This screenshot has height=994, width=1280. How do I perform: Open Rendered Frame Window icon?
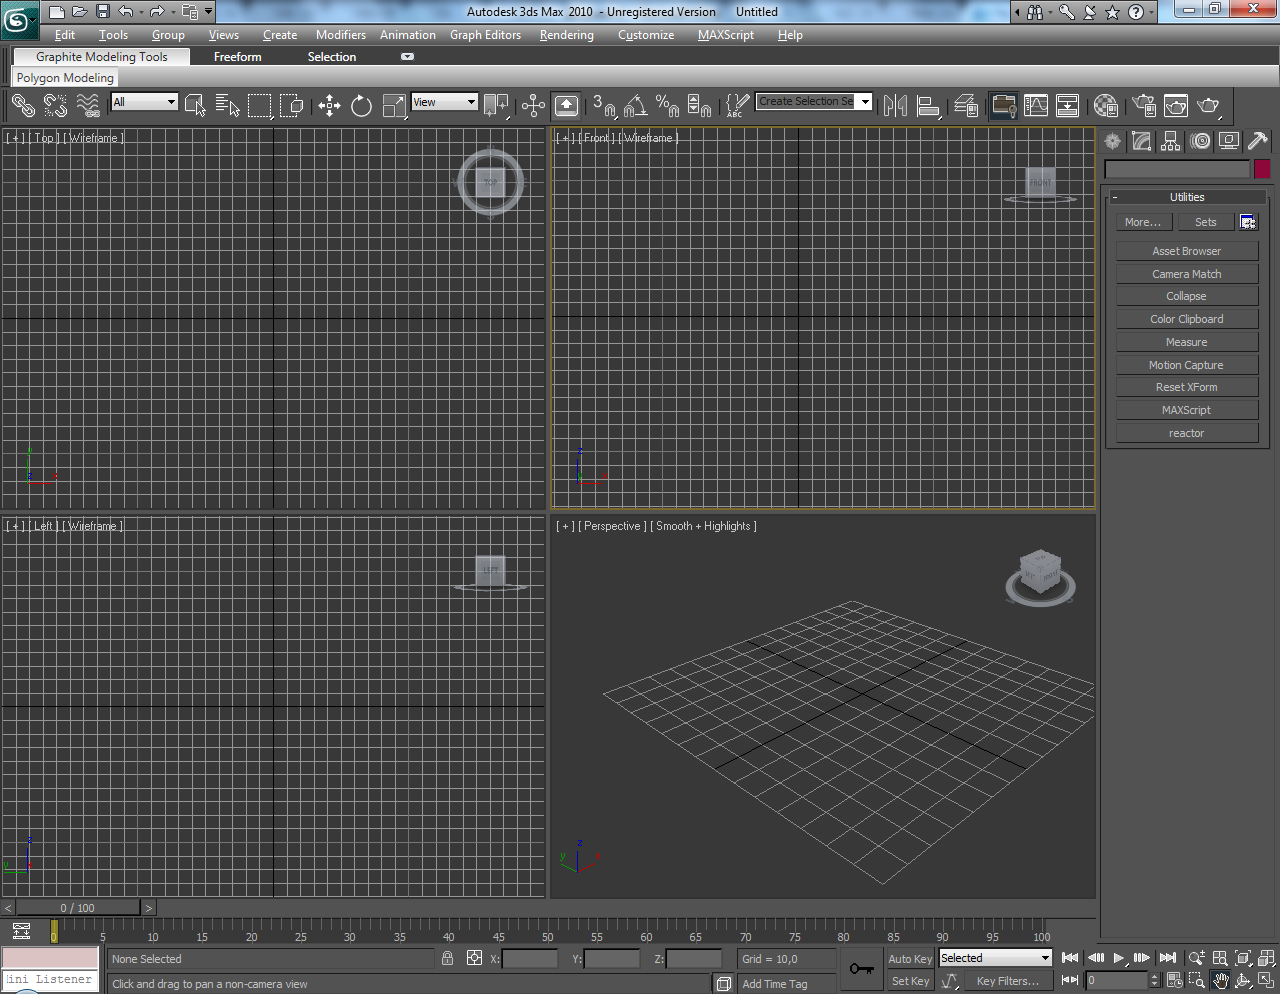[1176, 105]
